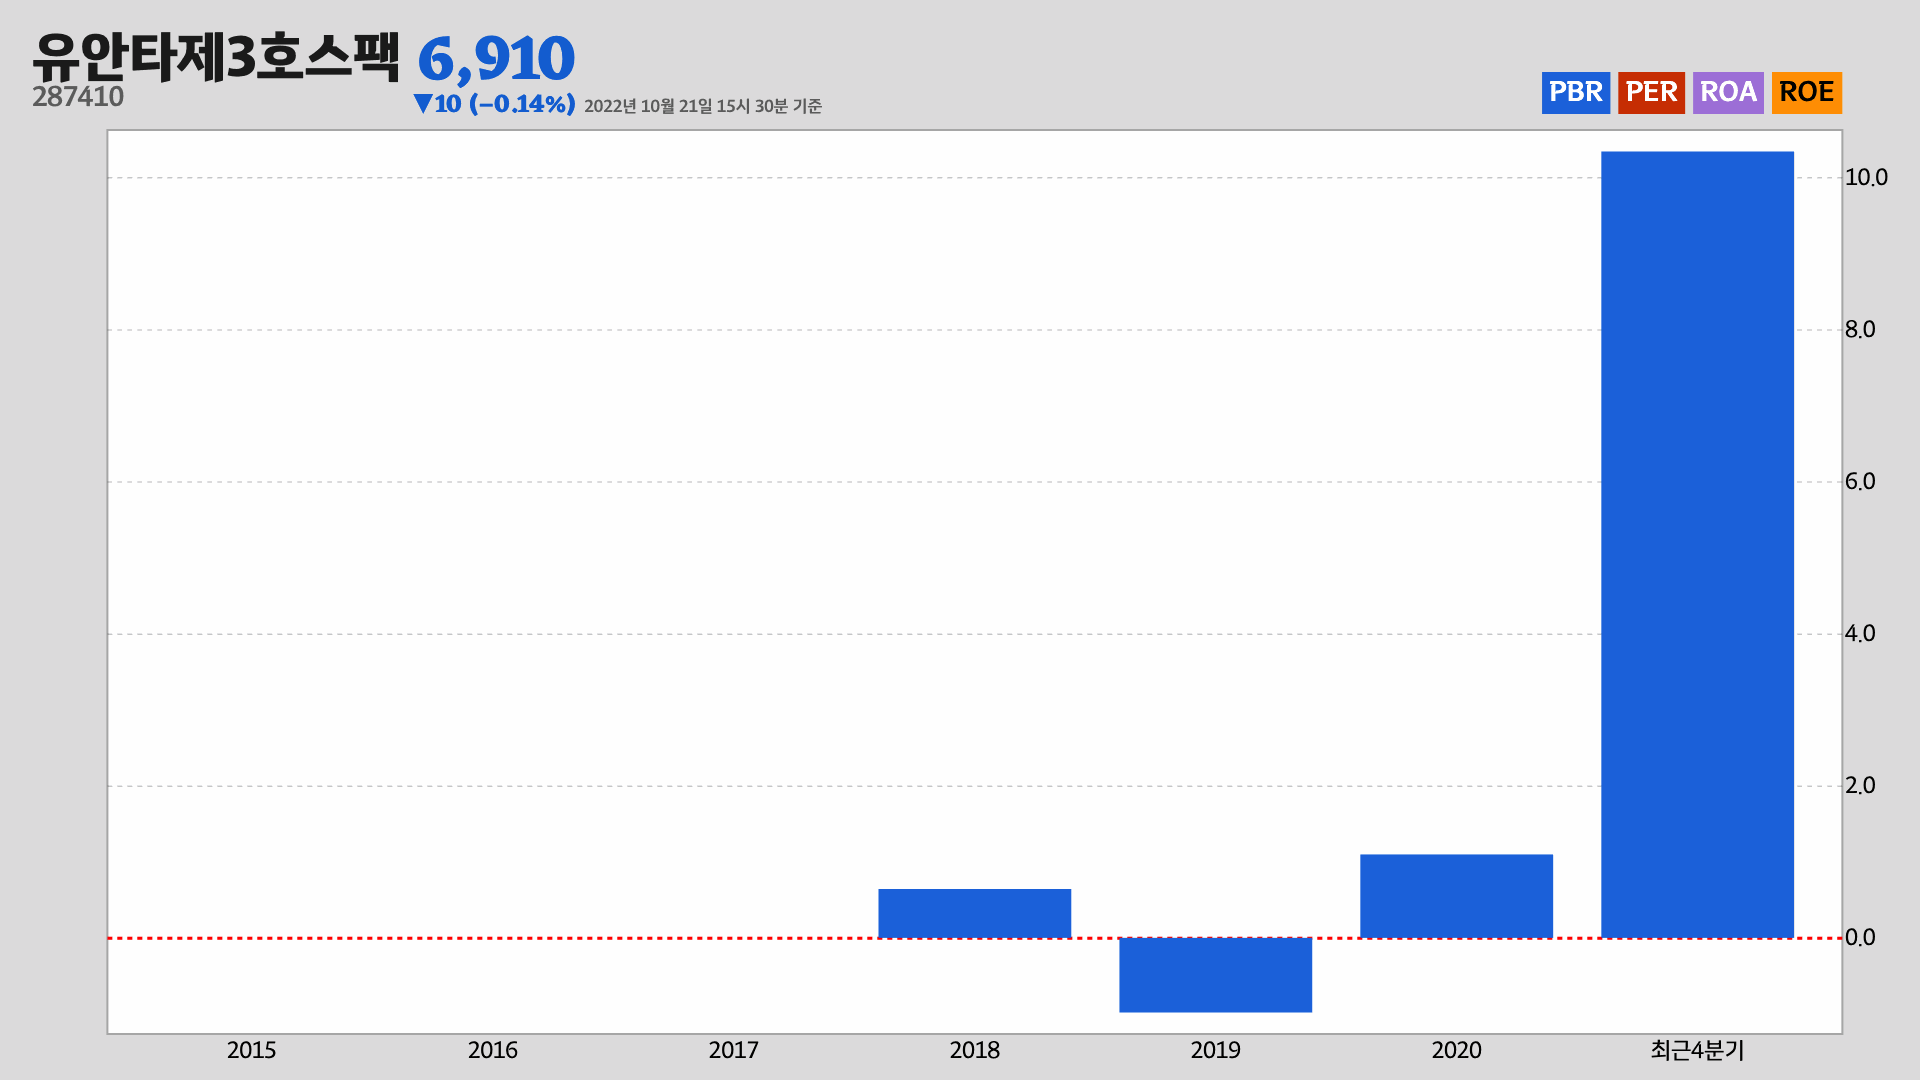Click the stock code 287410
The height and width of the screenshot is (1080, 1920).
[78, 97]
